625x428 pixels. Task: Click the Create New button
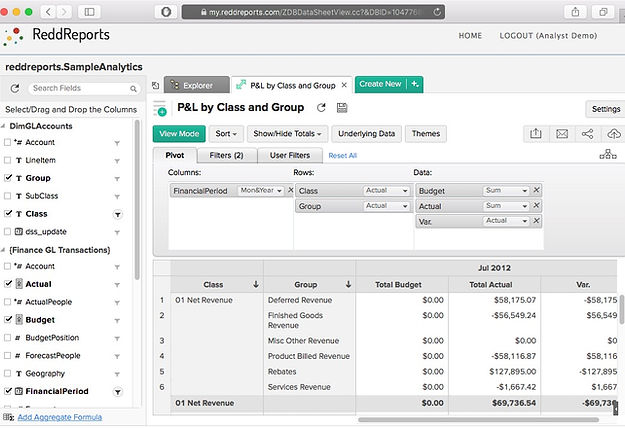click(380, 84)
